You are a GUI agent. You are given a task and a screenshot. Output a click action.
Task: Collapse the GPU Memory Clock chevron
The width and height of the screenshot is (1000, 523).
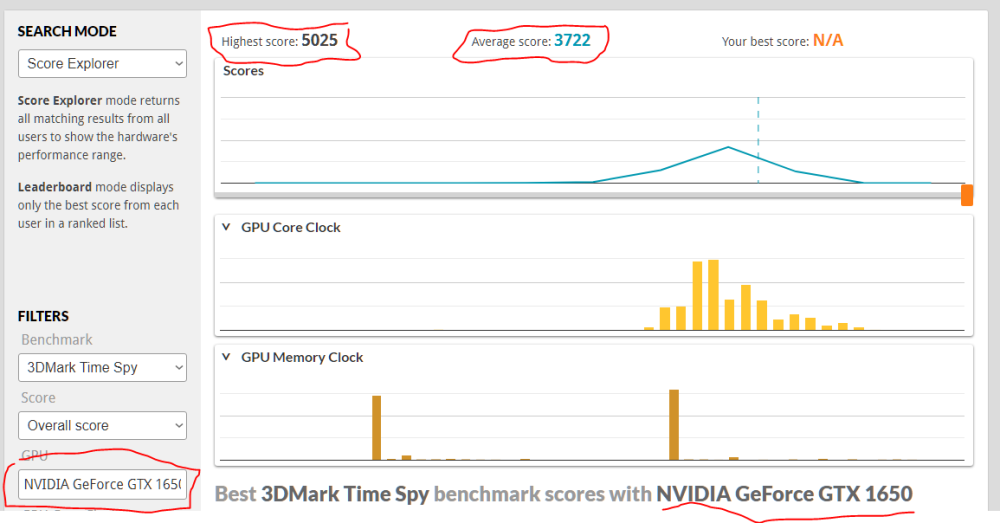tap(226, 358)
